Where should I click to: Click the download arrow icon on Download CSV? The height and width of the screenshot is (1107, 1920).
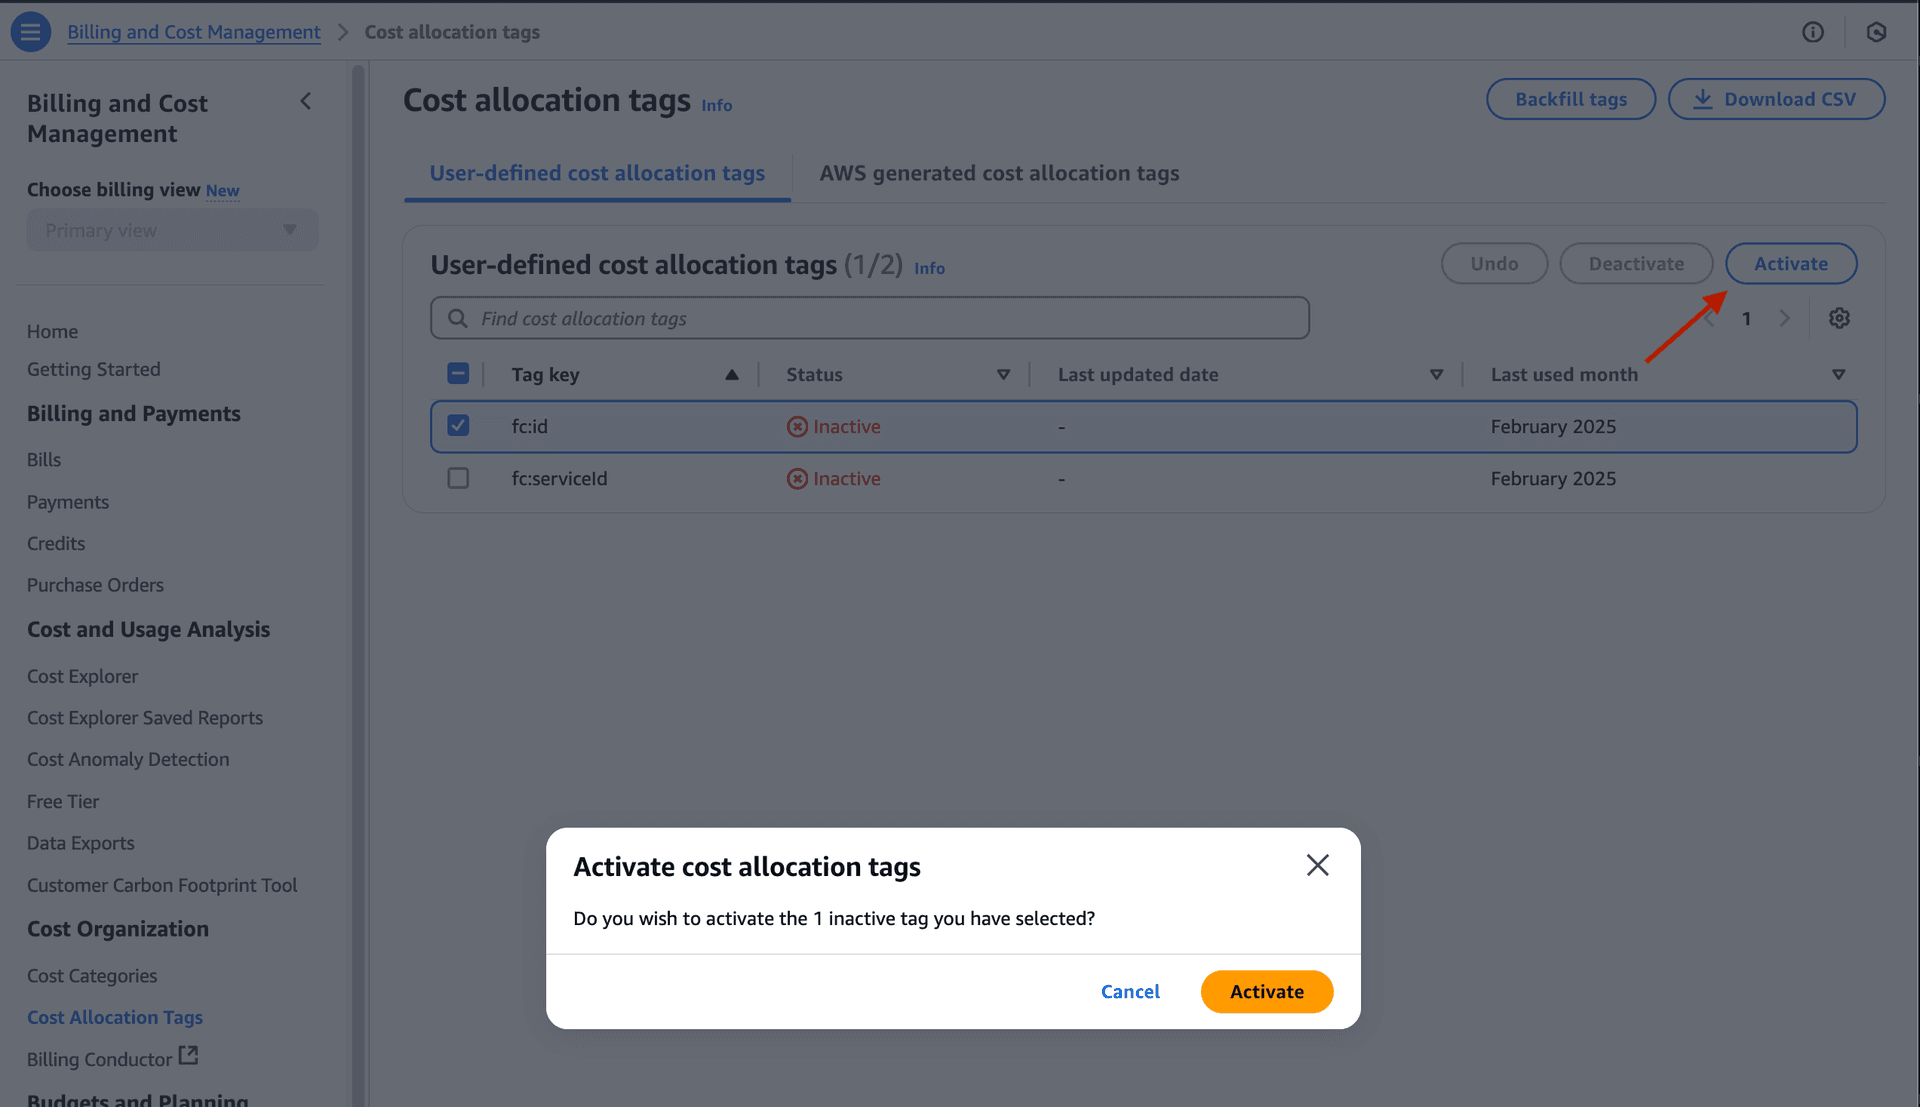[x=1702, y=99]
